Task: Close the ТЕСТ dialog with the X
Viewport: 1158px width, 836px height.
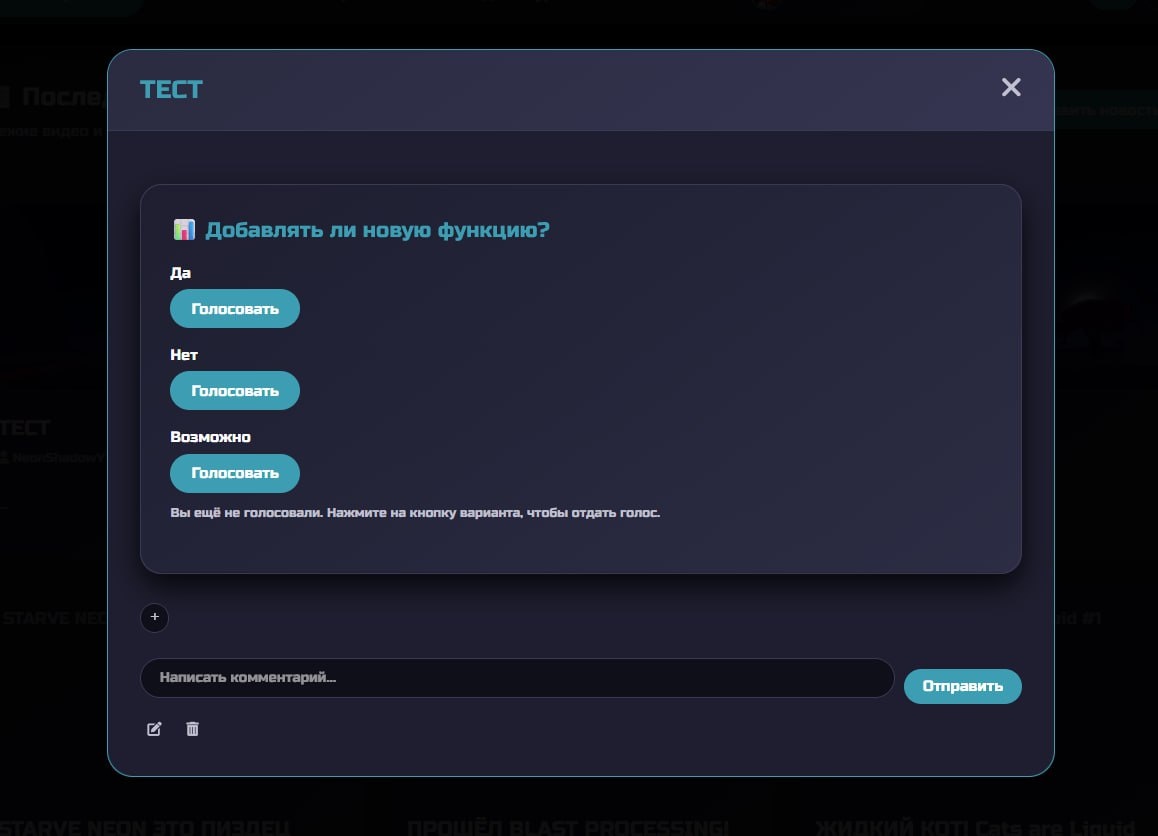Action: 1011,87
